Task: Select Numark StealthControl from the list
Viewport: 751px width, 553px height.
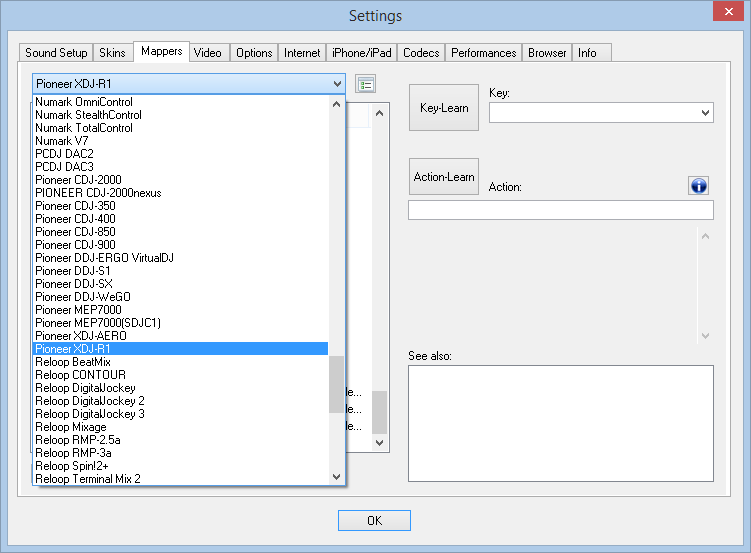Action: click(181, 115)
